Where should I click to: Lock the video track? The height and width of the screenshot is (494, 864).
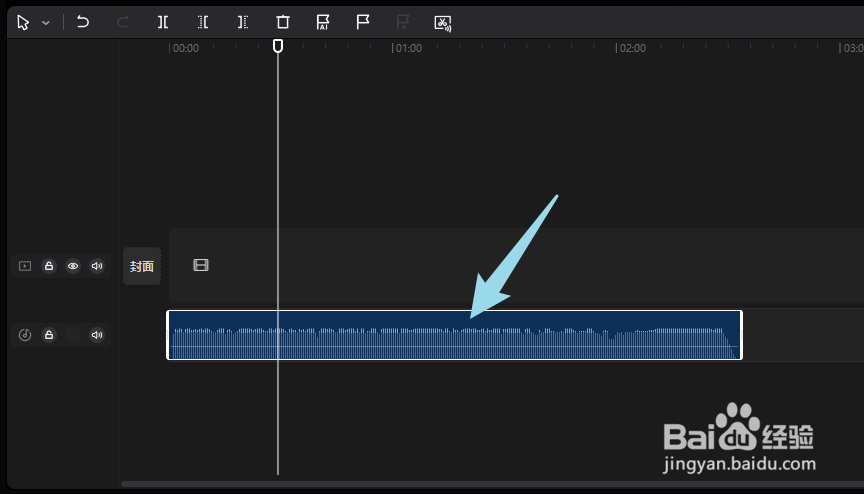pyautogui.click(x=49, y=266)
